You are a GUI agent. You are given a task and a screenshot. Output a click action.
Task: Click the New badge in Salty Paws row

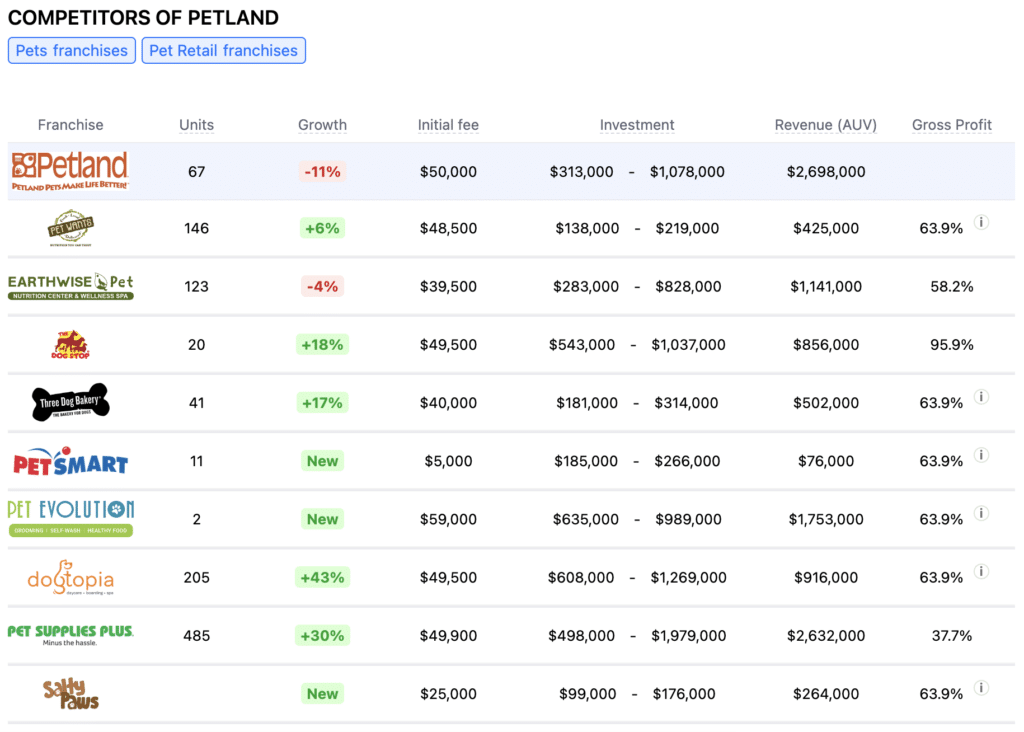tap(323, 693)
